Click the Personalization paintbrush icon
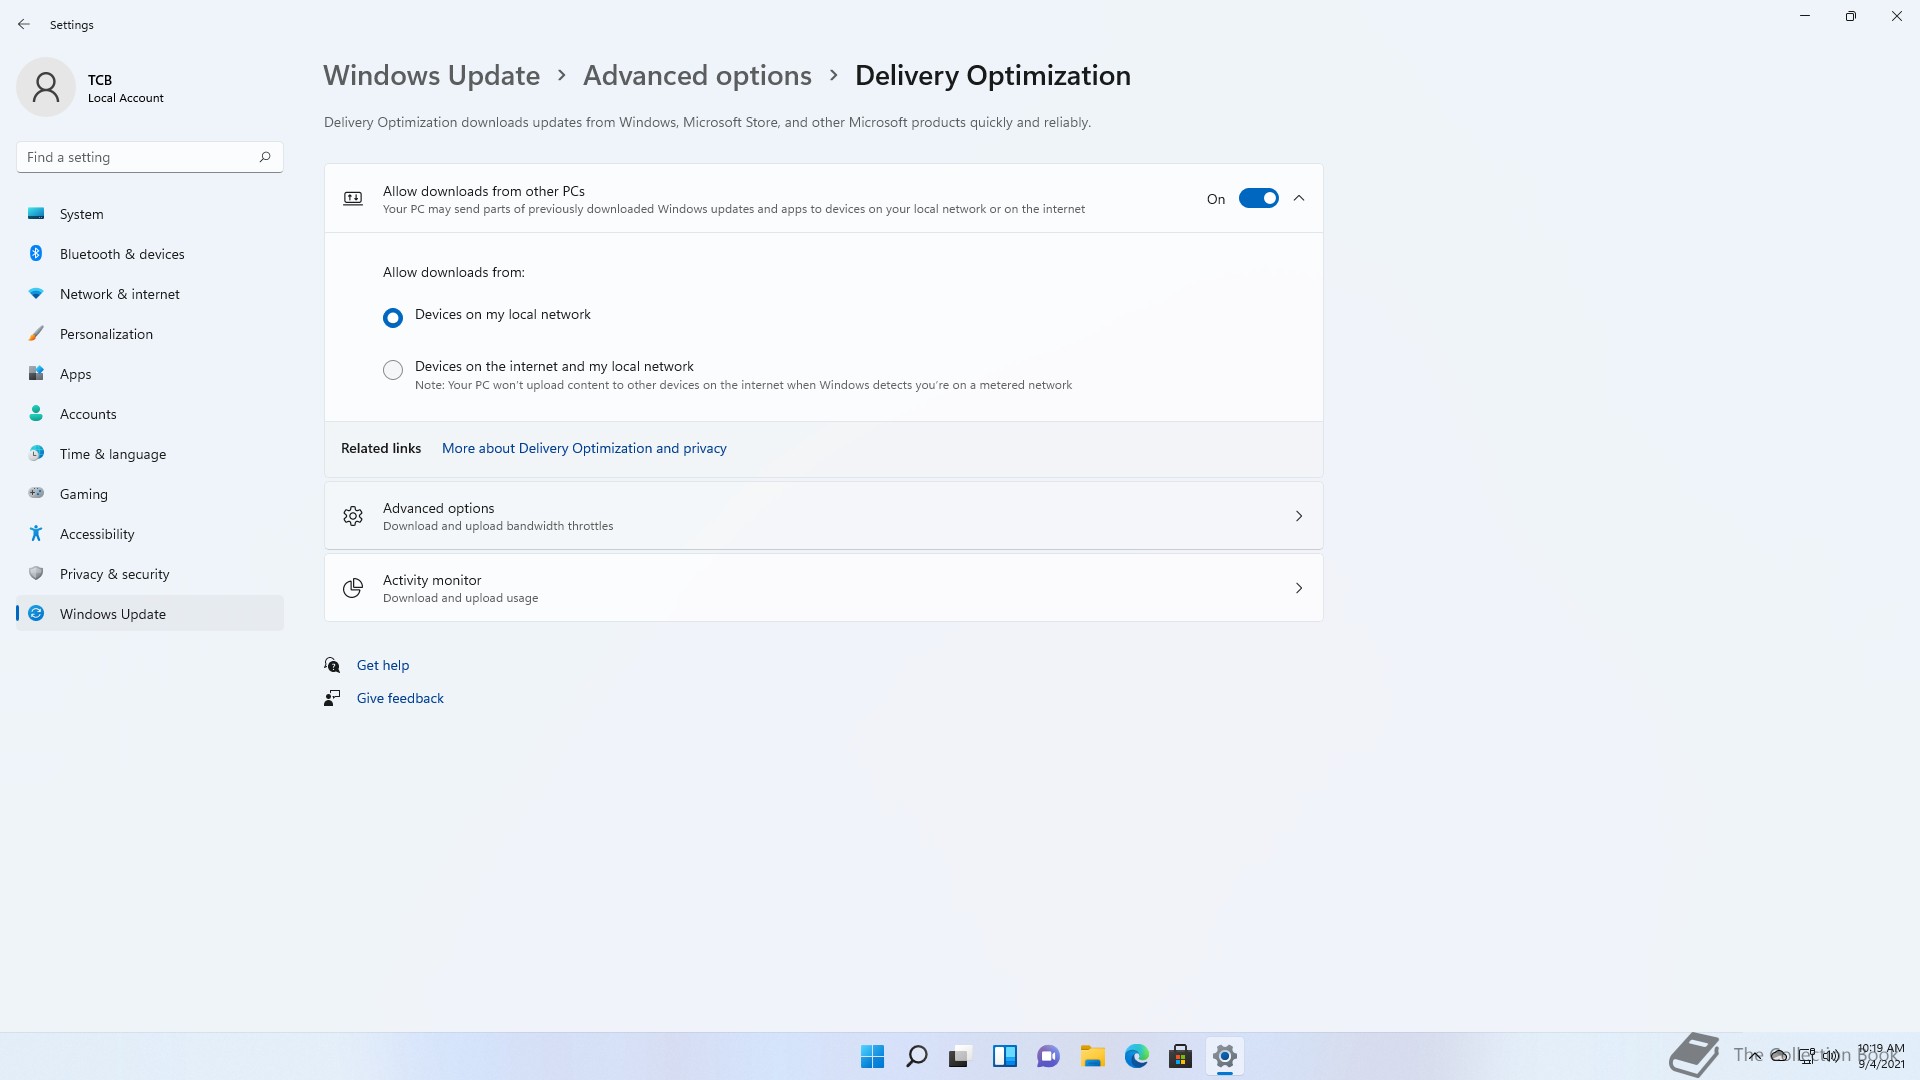Screen dimensions: 1920x1080 (36, 334)
